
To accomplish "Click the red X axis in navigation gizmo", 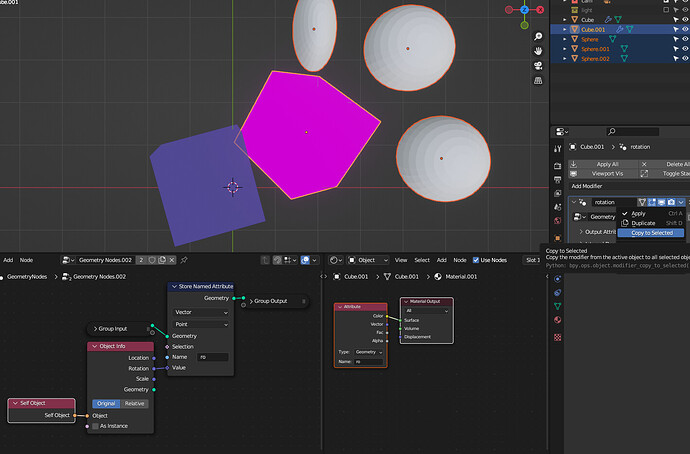I will pos(540,10).
